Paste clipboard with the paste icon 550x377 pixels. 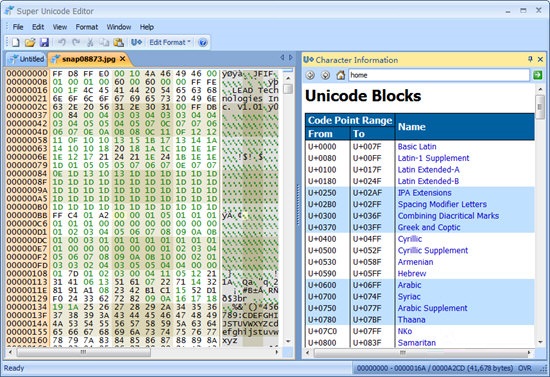(x=119, y=42)
